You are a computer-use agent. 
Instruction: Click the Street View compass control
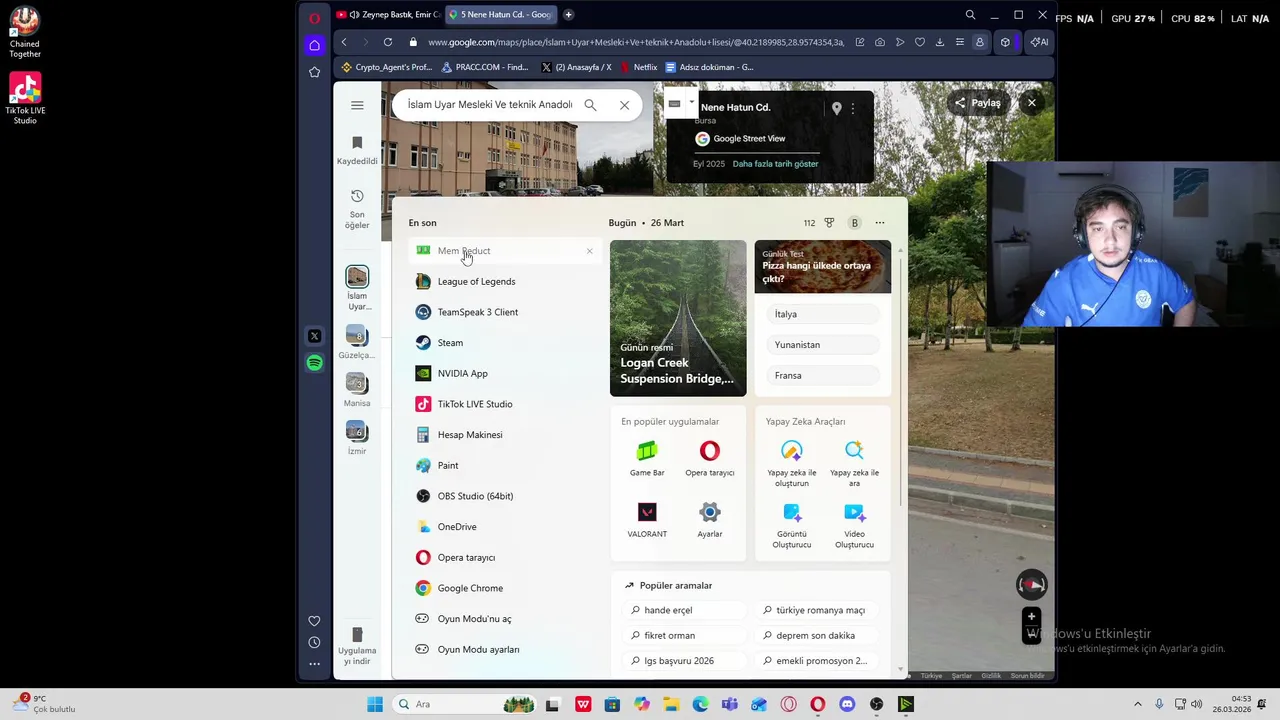click(1031, 585)
